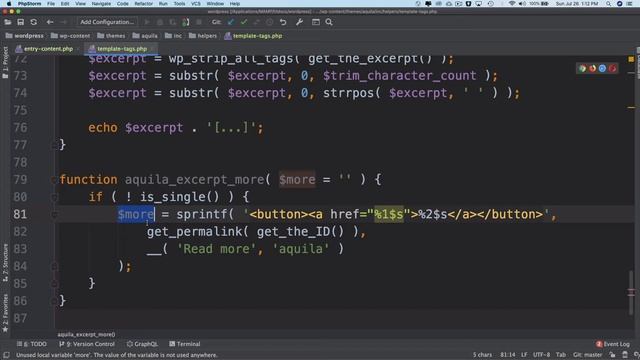This screenshot has width=640, height=360.
Task: Click the Listen for PHP Debug Connections icon
Action: 186,22
